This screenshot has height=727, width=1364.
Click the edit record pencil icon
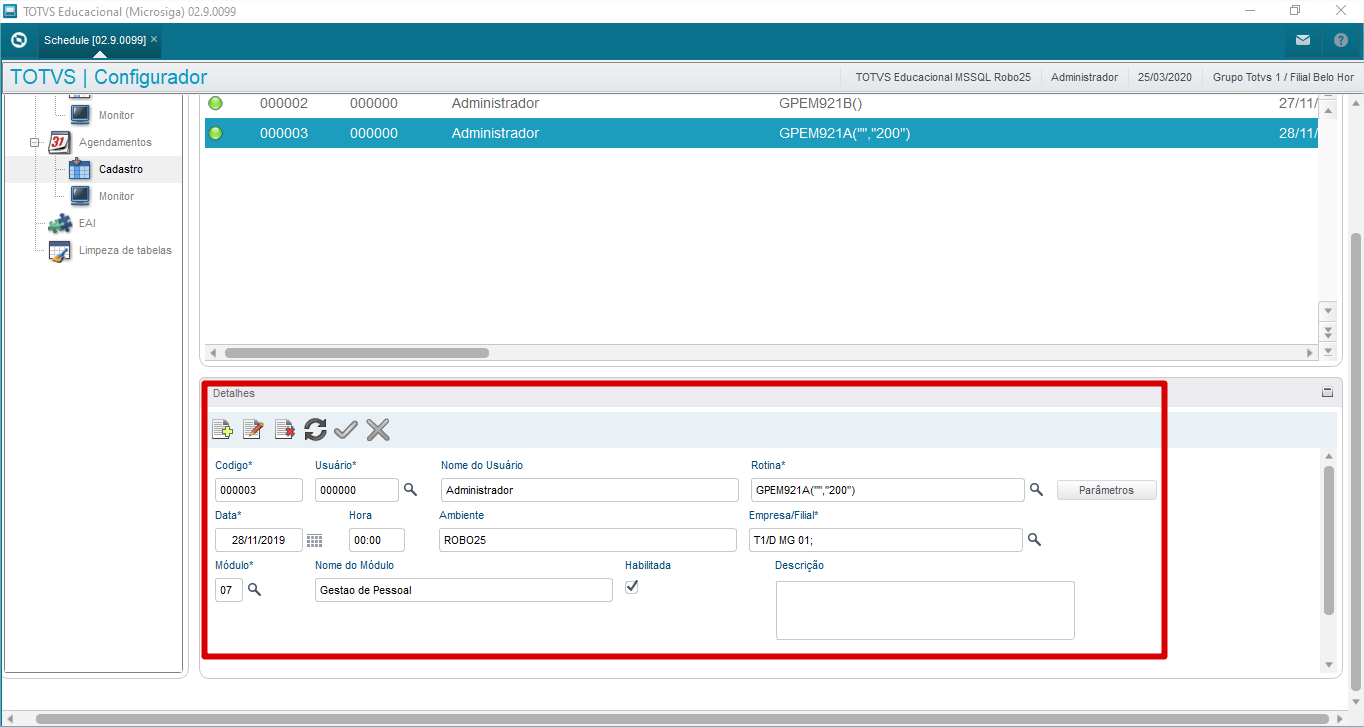coord(253,430)
